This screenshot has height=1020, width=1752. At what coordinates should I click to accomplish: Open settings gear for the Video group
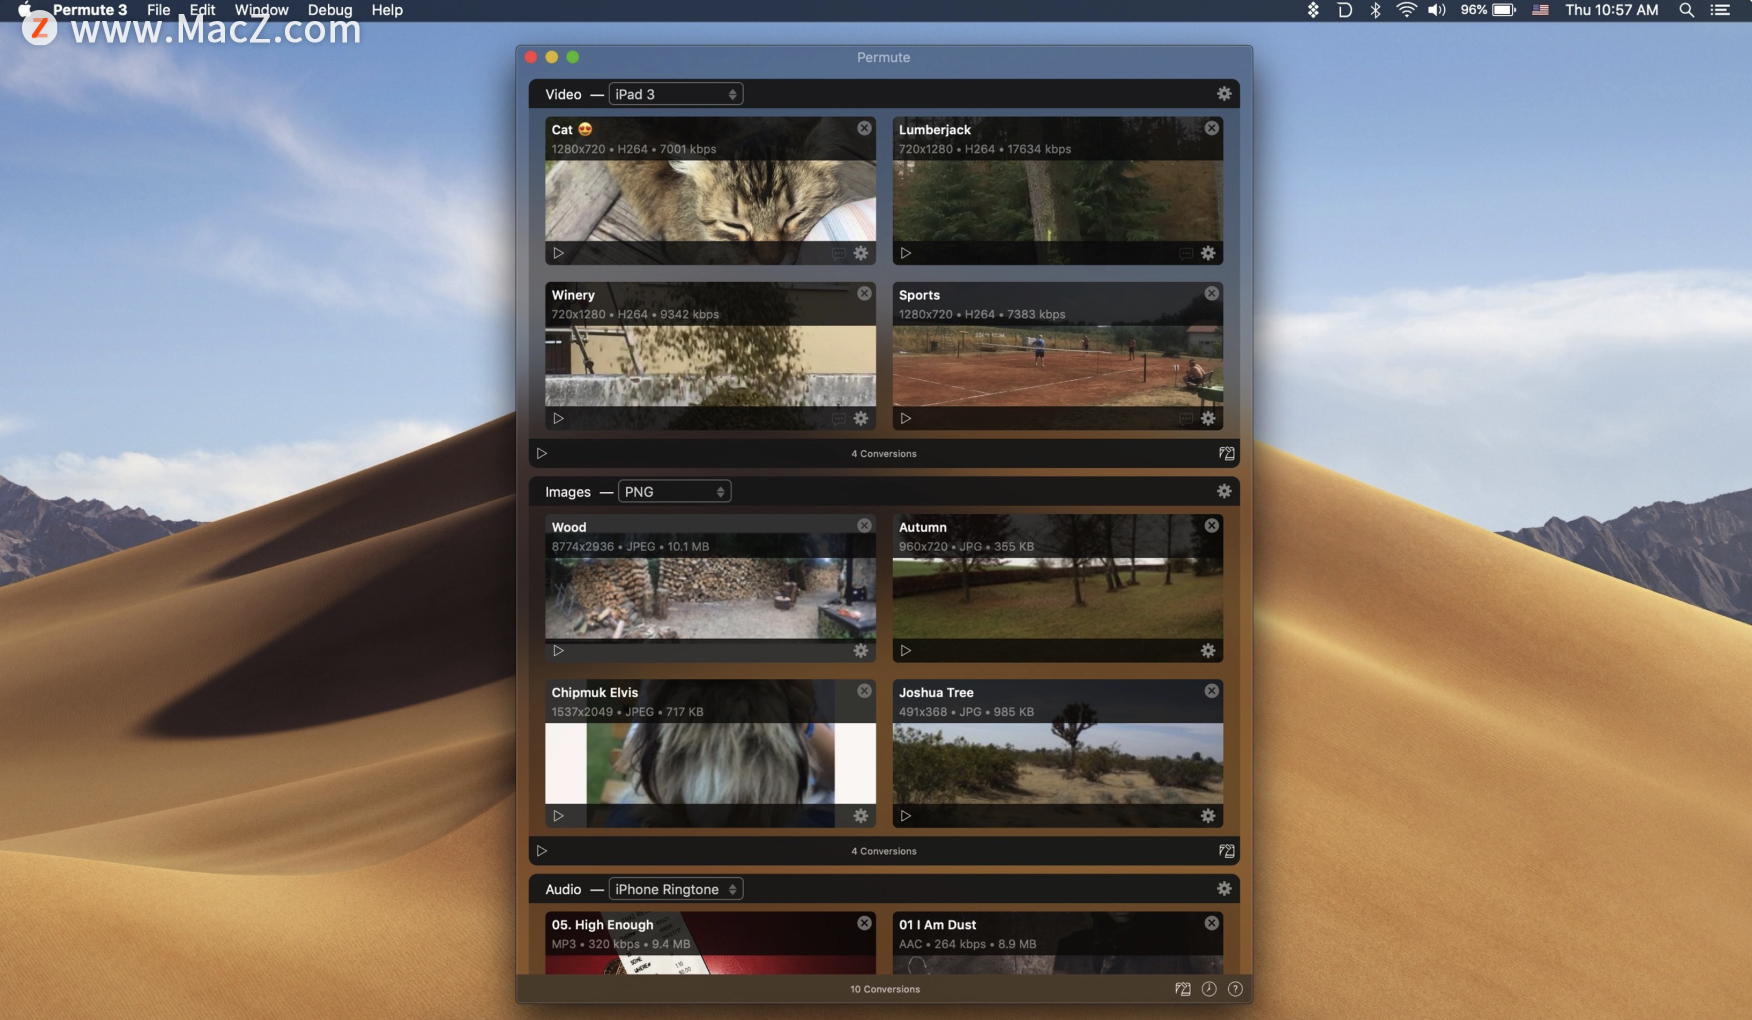[1224, 94]
